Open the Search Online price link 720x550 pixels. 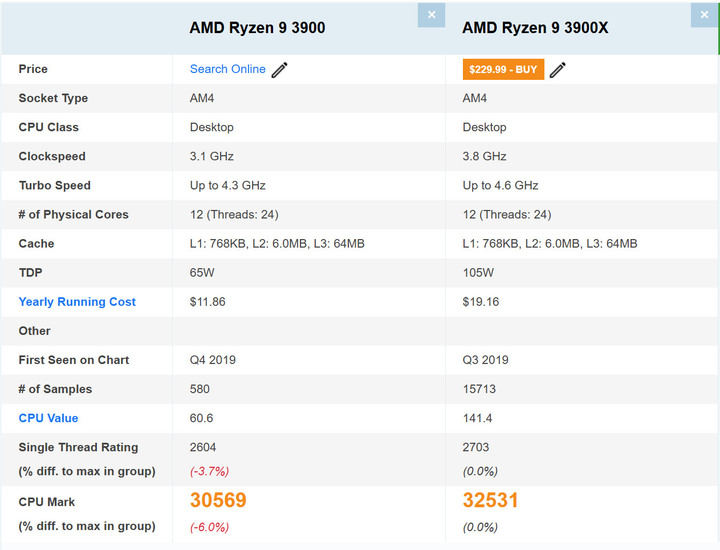227,69
